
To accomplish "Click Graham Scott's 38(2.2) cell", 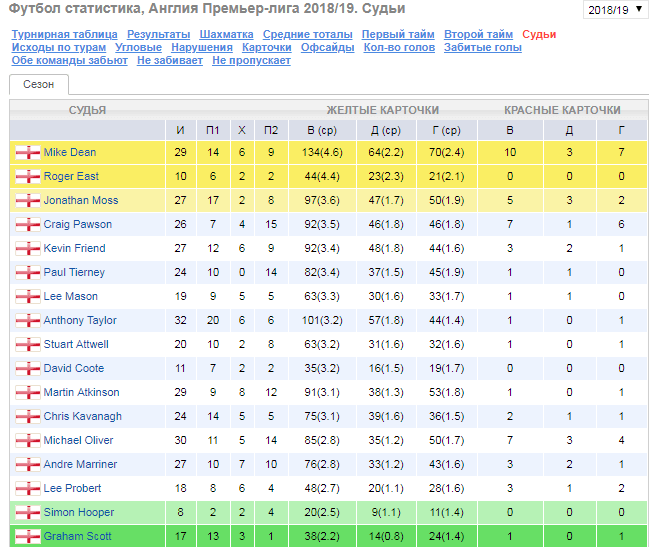I will click(322, 536).
